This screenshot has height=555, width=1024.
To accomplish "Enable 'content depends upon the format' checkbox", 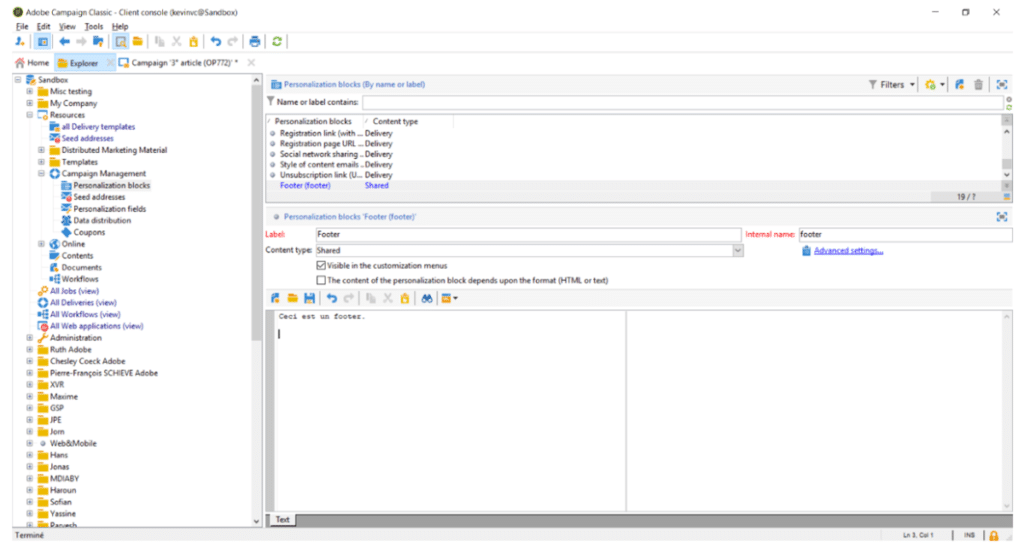I will (321, 280).
